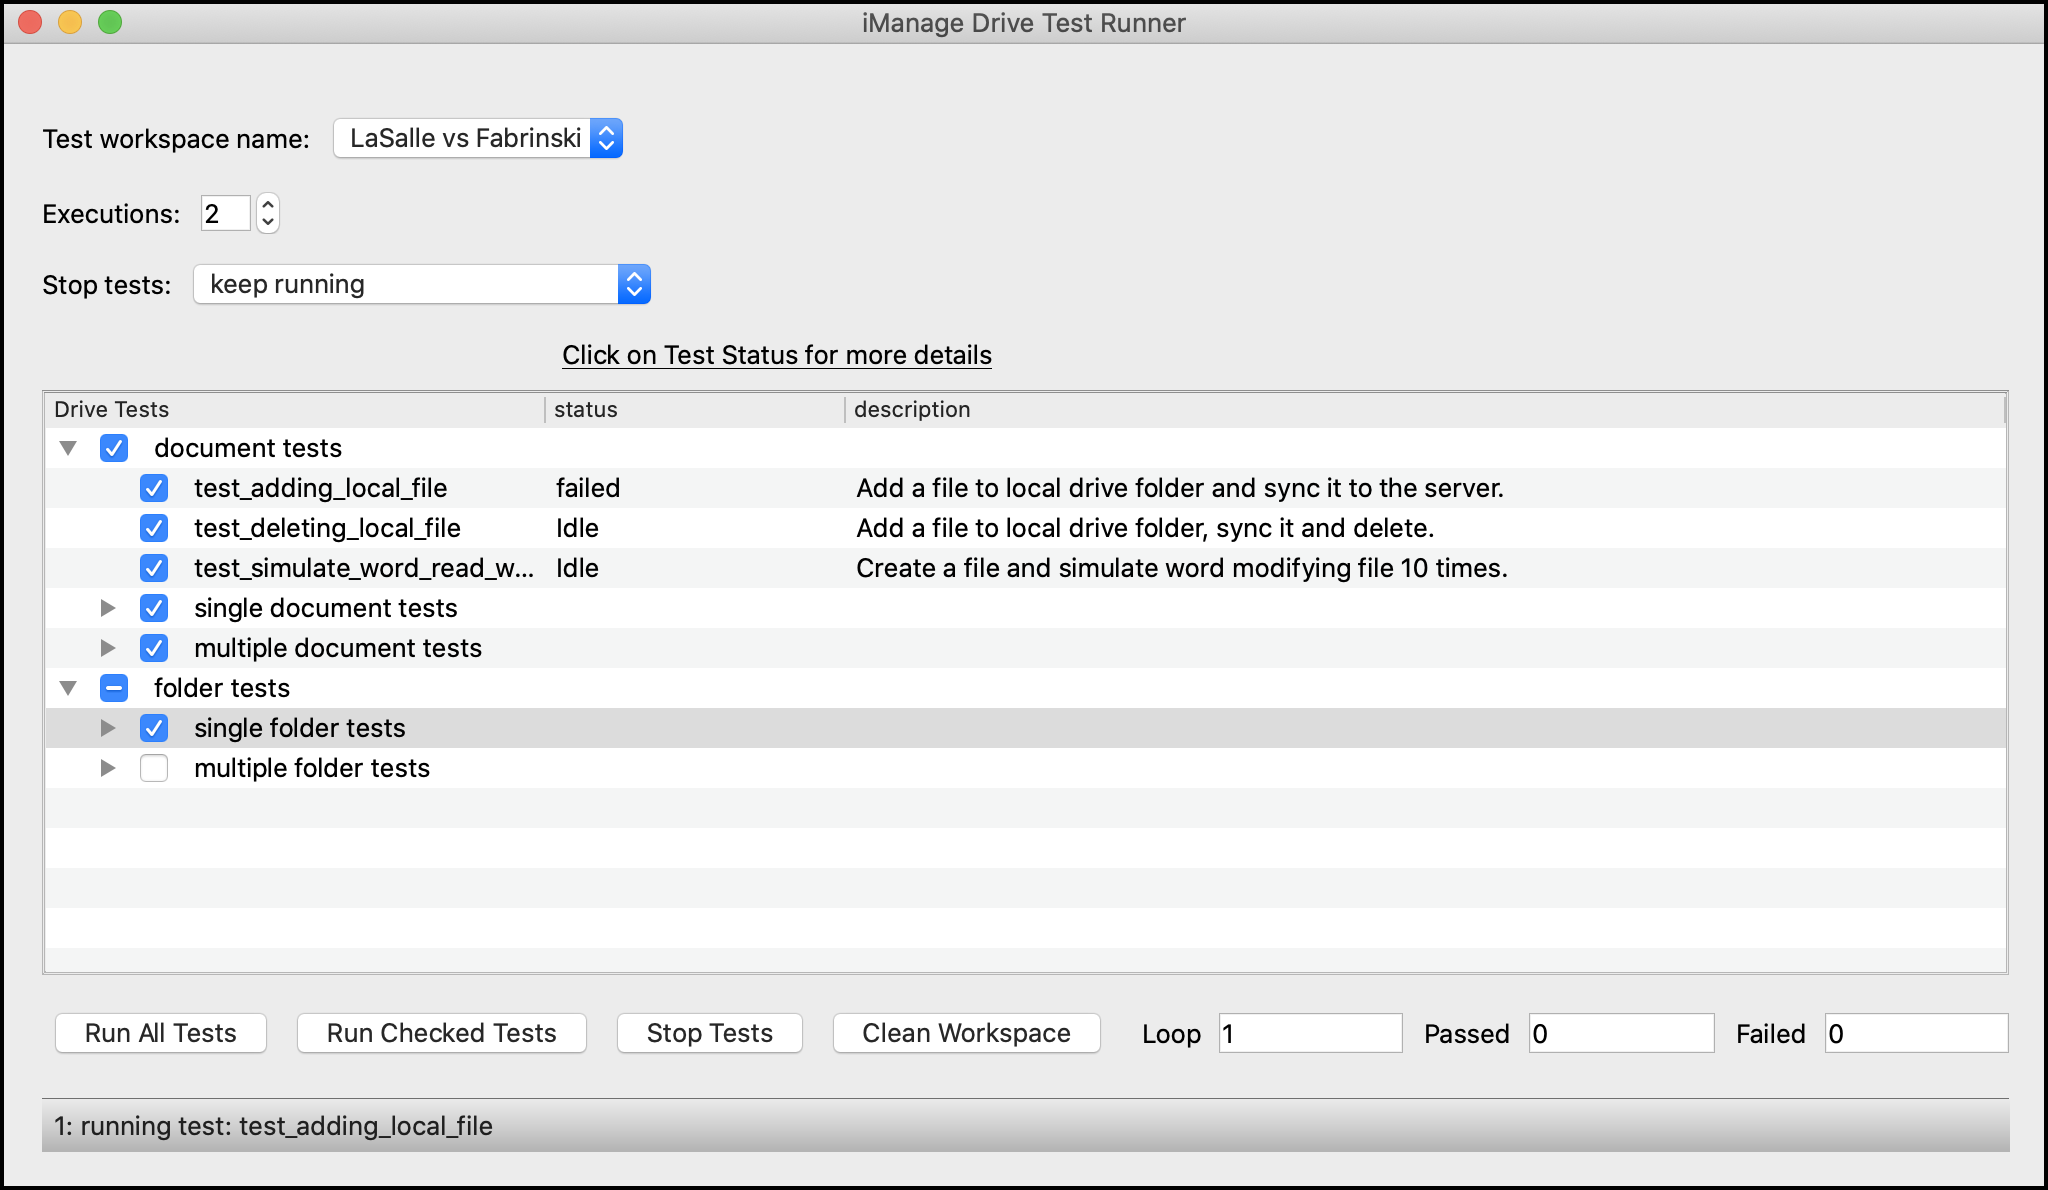Screen dimensions: 2048x1190
Task: Uncheck test_deleting_local_file checkbox
Action: click(x=154, y=528)
